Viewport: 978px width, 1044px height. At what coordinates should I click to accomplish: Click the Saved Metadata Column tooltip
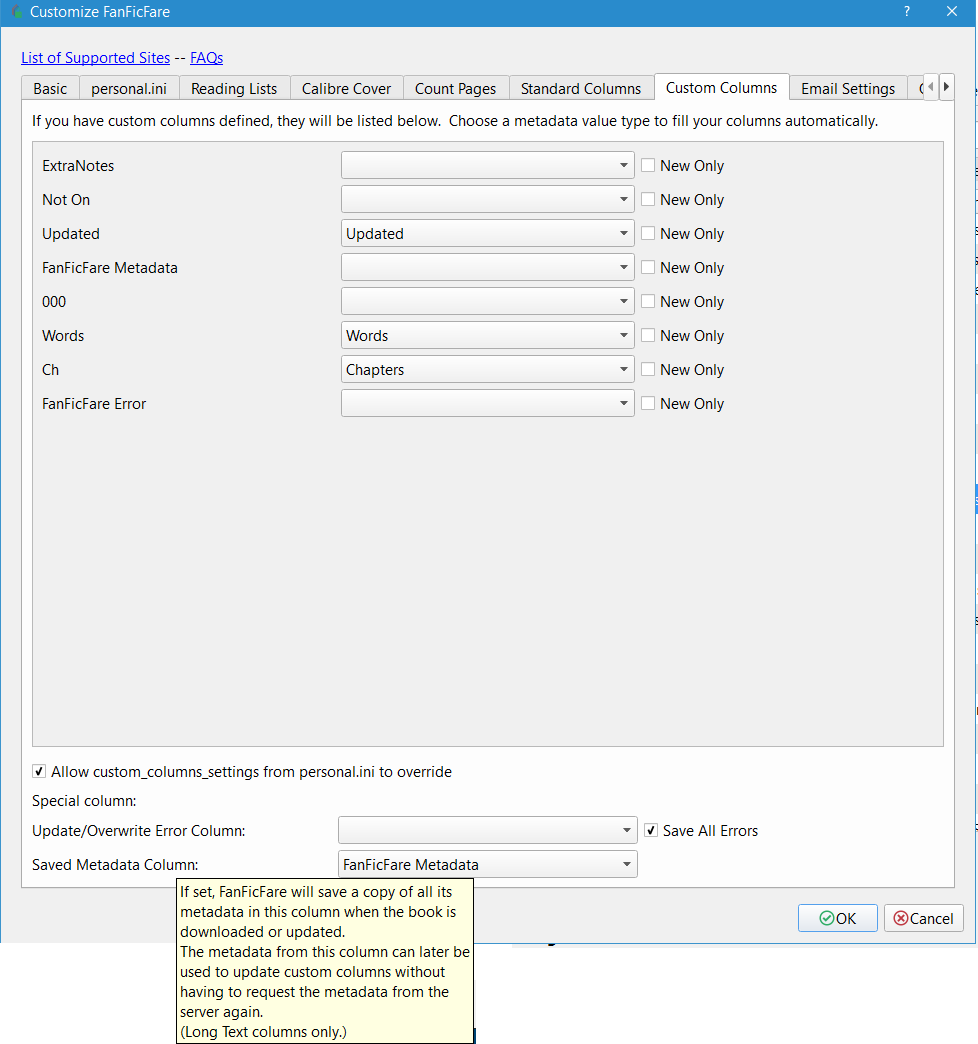point(325,961)
